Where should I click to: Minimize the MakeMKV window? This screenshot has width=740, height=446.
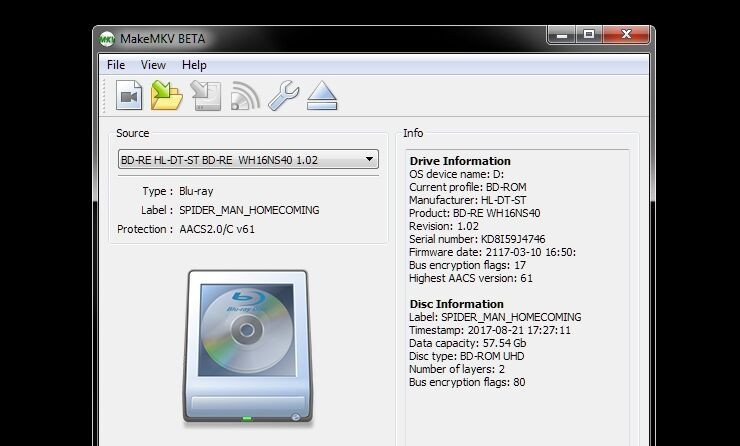[x=562, y=34]
